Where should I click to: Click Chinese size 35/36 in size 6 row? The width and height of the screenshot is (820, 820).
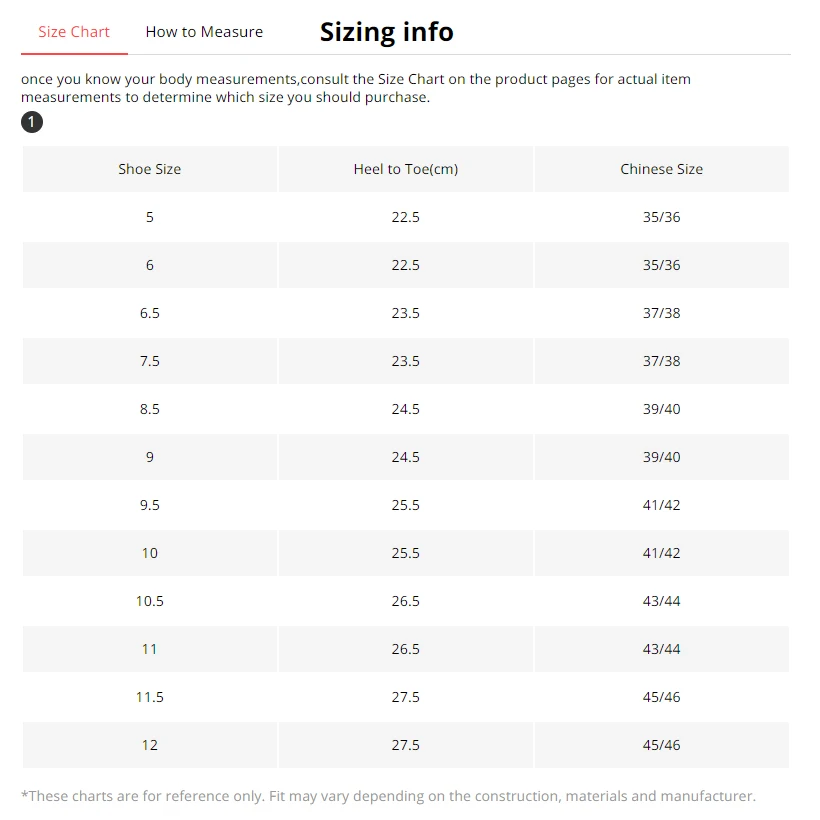[661, 265]
